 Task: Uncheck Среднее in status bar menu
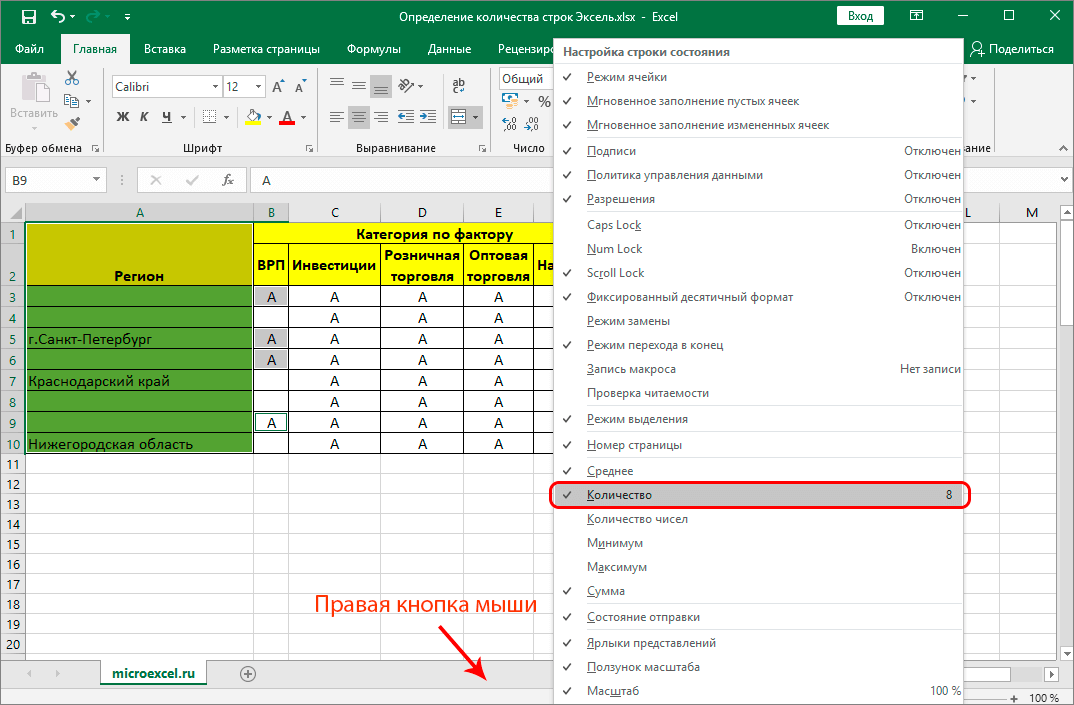610,471
